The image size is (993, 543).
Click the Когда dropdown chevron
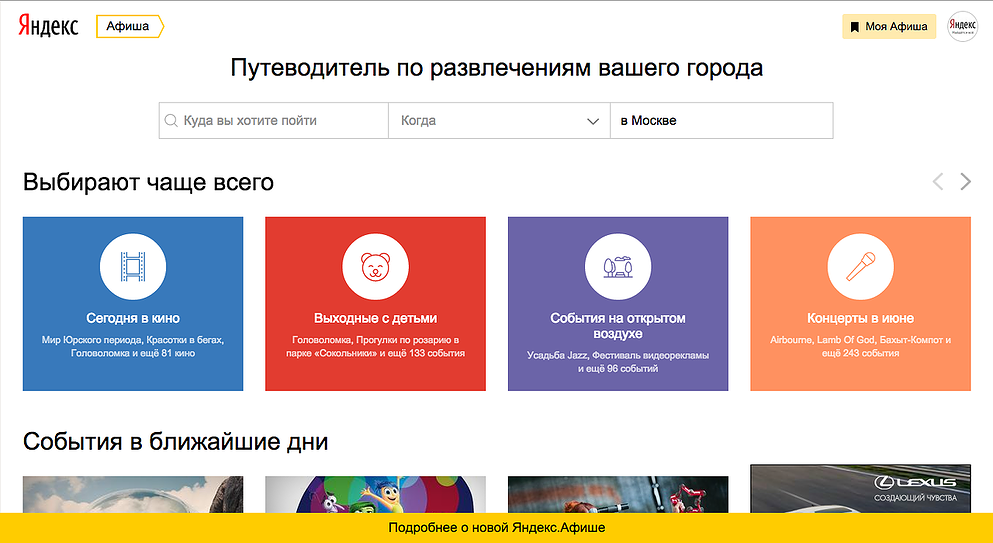593,121
